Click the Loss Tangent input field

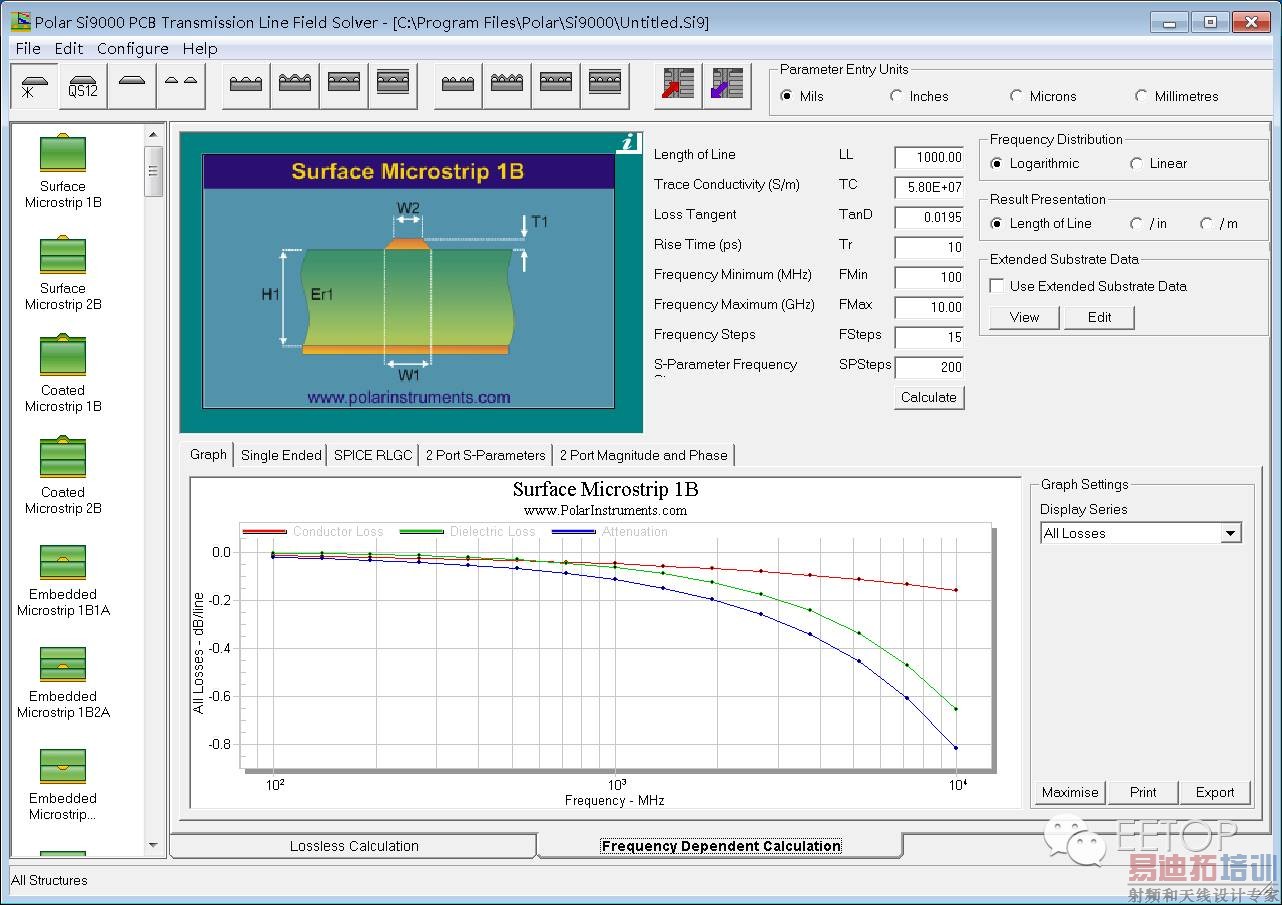[929, 217]
